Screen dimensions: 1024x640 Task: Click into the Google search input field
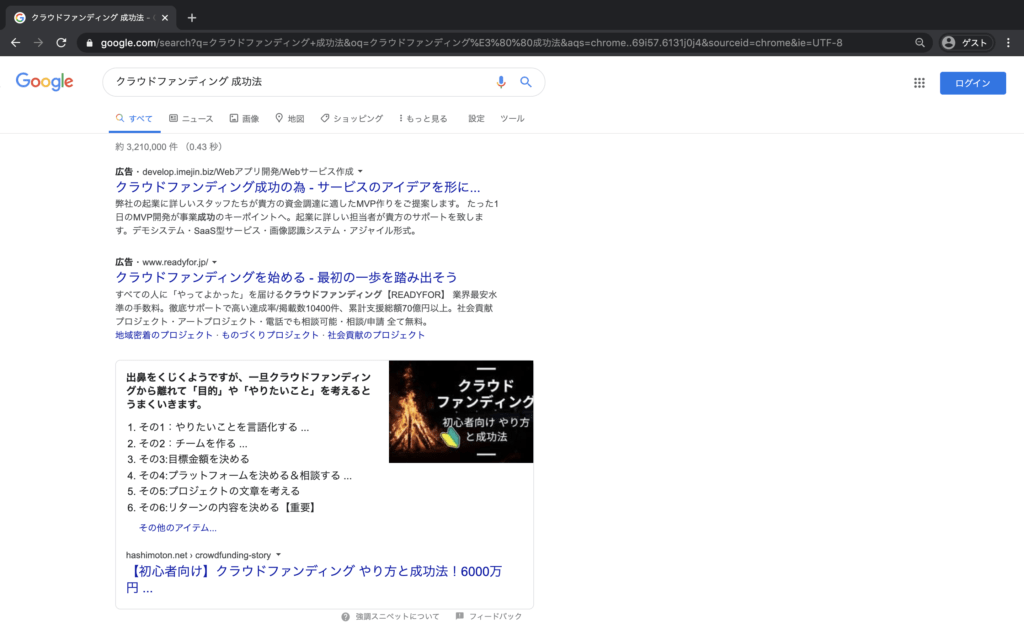click(x=300, y=82)
